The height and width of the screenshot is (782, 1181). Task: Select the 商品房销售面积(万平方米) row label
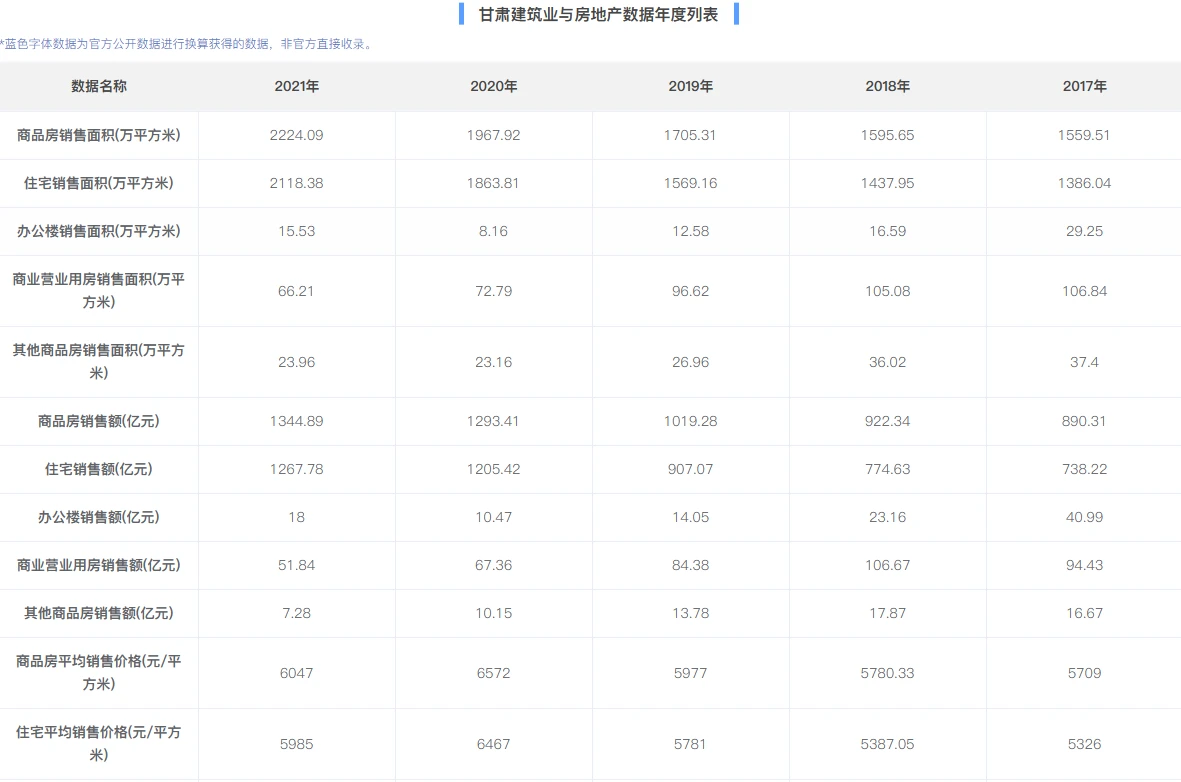click(x=99, y=135)
